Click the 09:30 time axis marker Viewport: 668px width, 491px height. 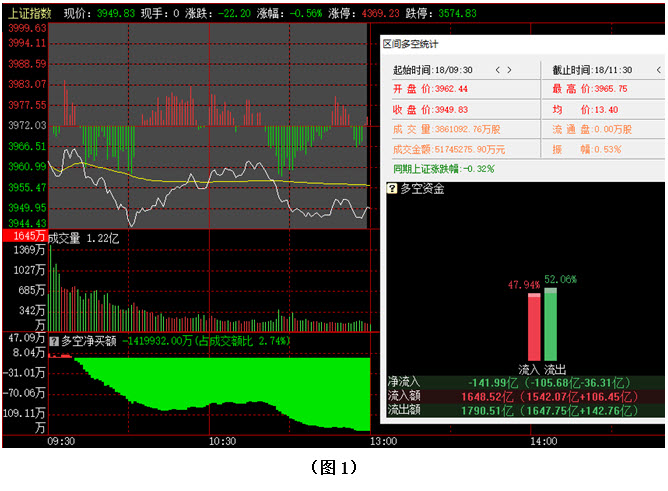61,441
